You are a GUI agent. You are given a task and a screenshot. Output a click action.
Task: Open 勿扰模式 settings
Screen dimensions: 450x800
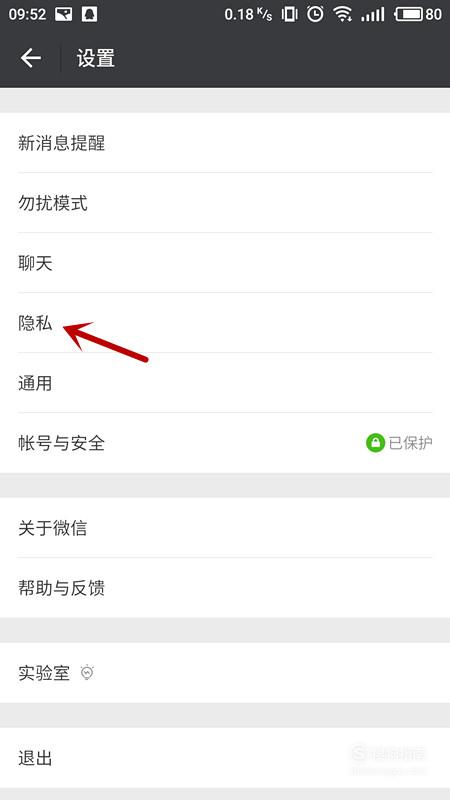pyautogui.click(x=225, y=203)
